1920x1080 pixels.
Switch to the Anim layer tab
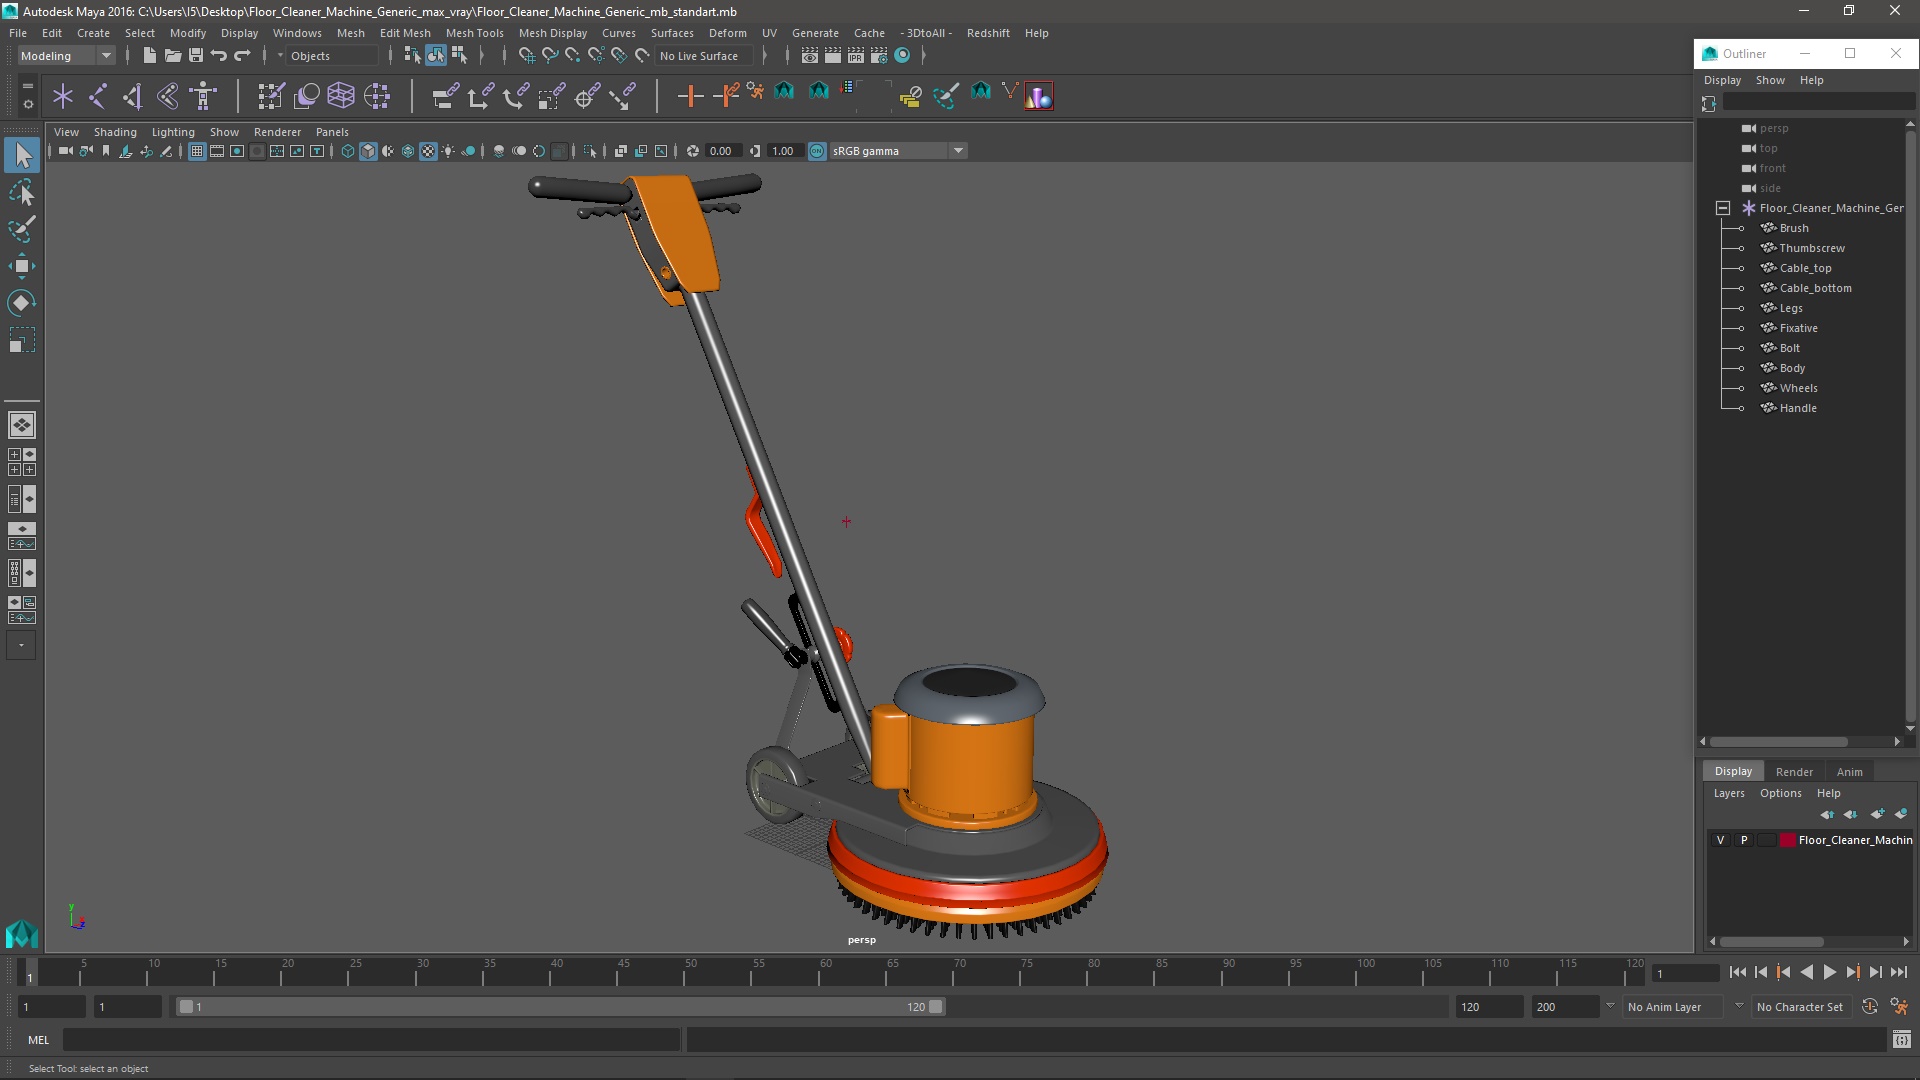(1849, 772)
